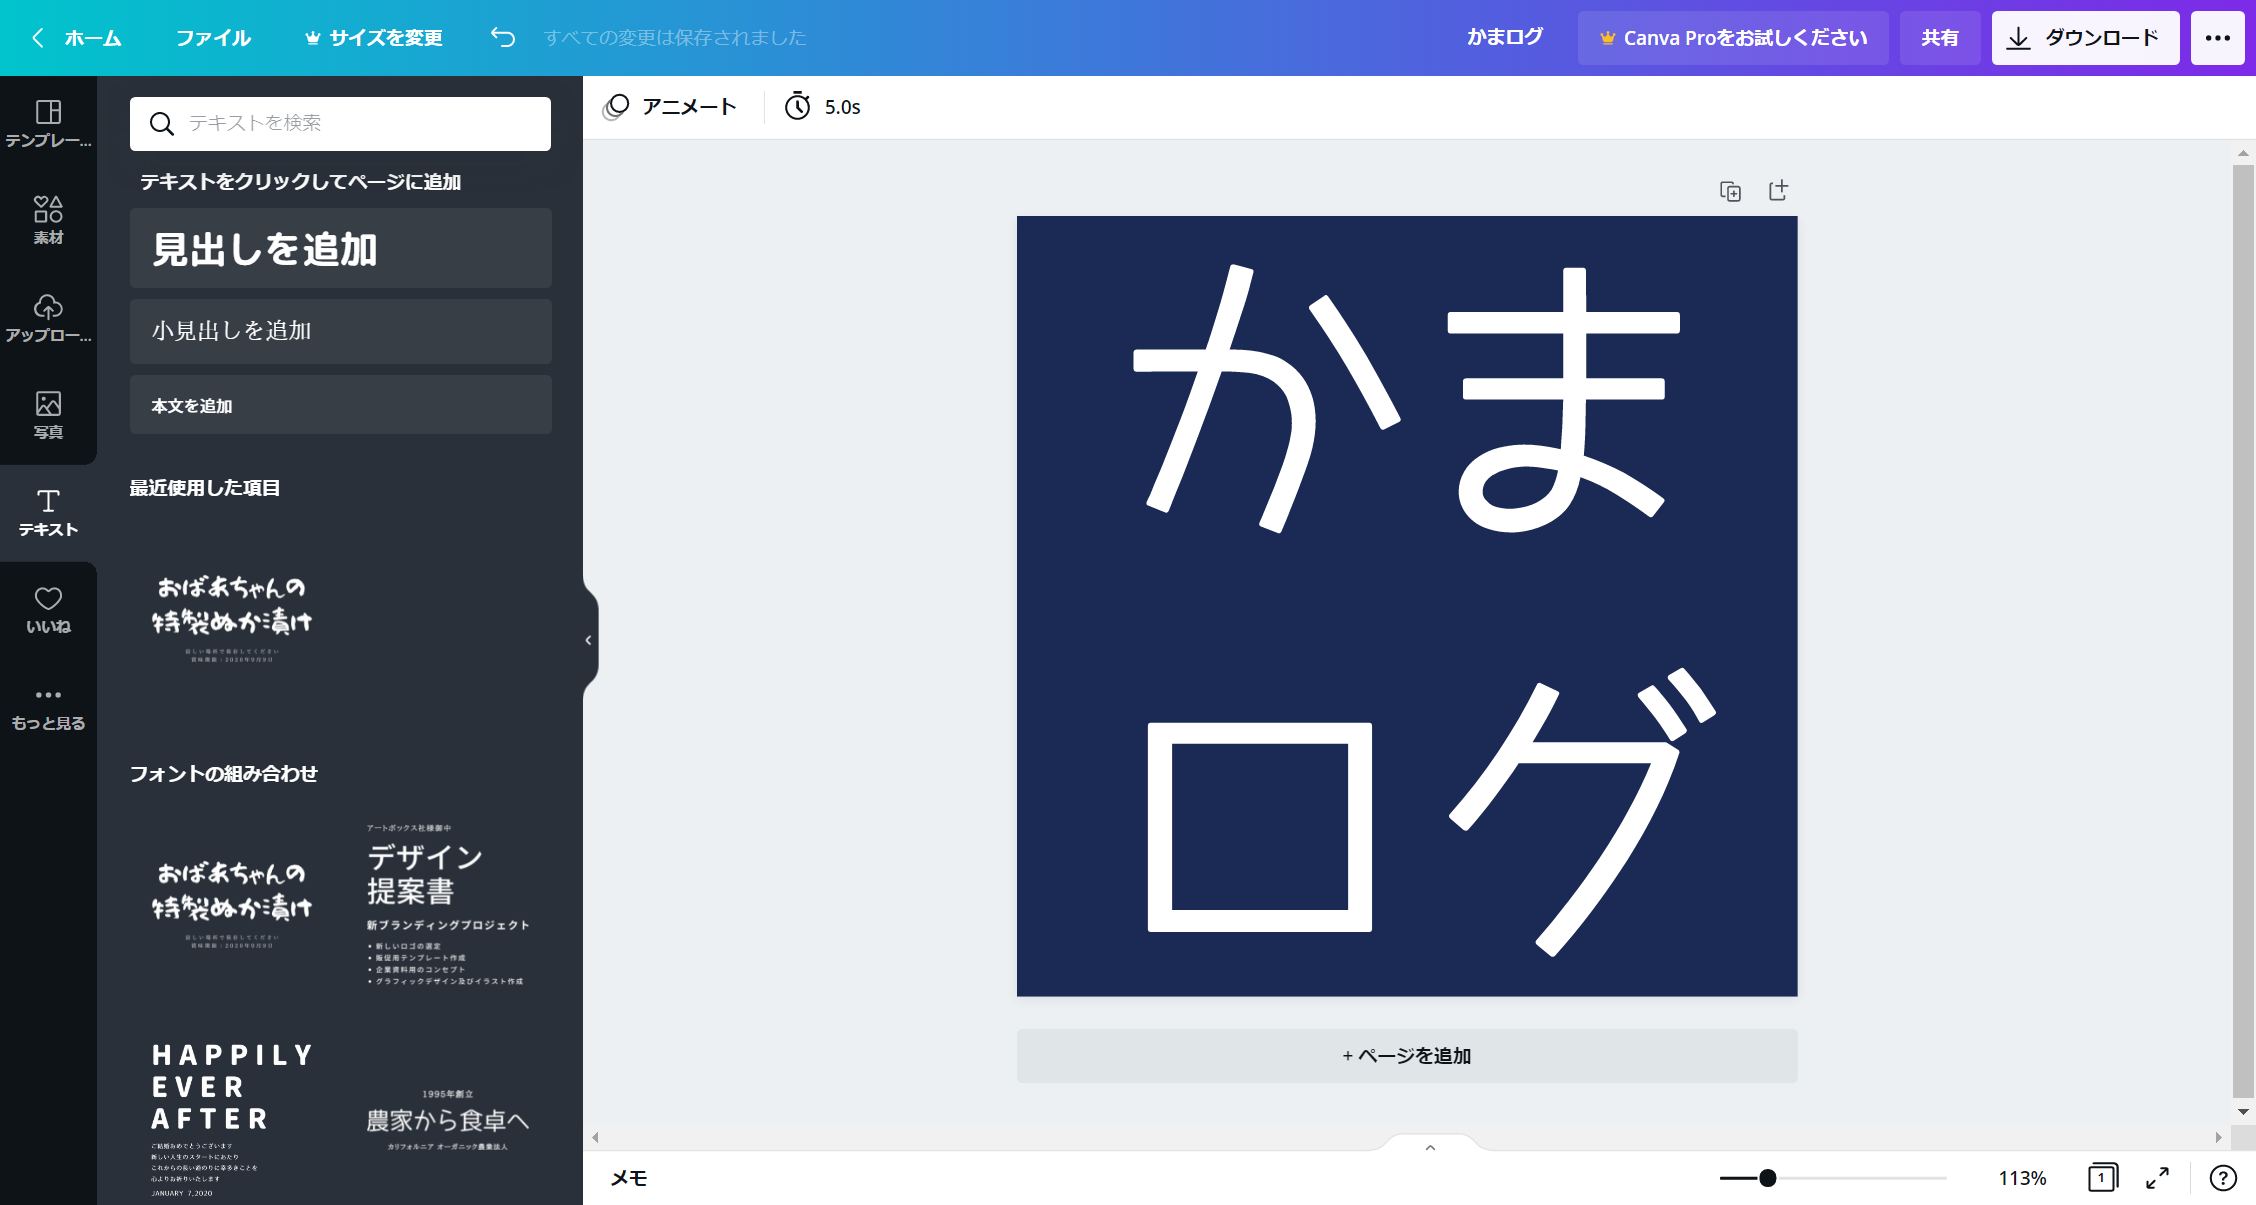Change the 5.0s page timing

tap(822, 107)
